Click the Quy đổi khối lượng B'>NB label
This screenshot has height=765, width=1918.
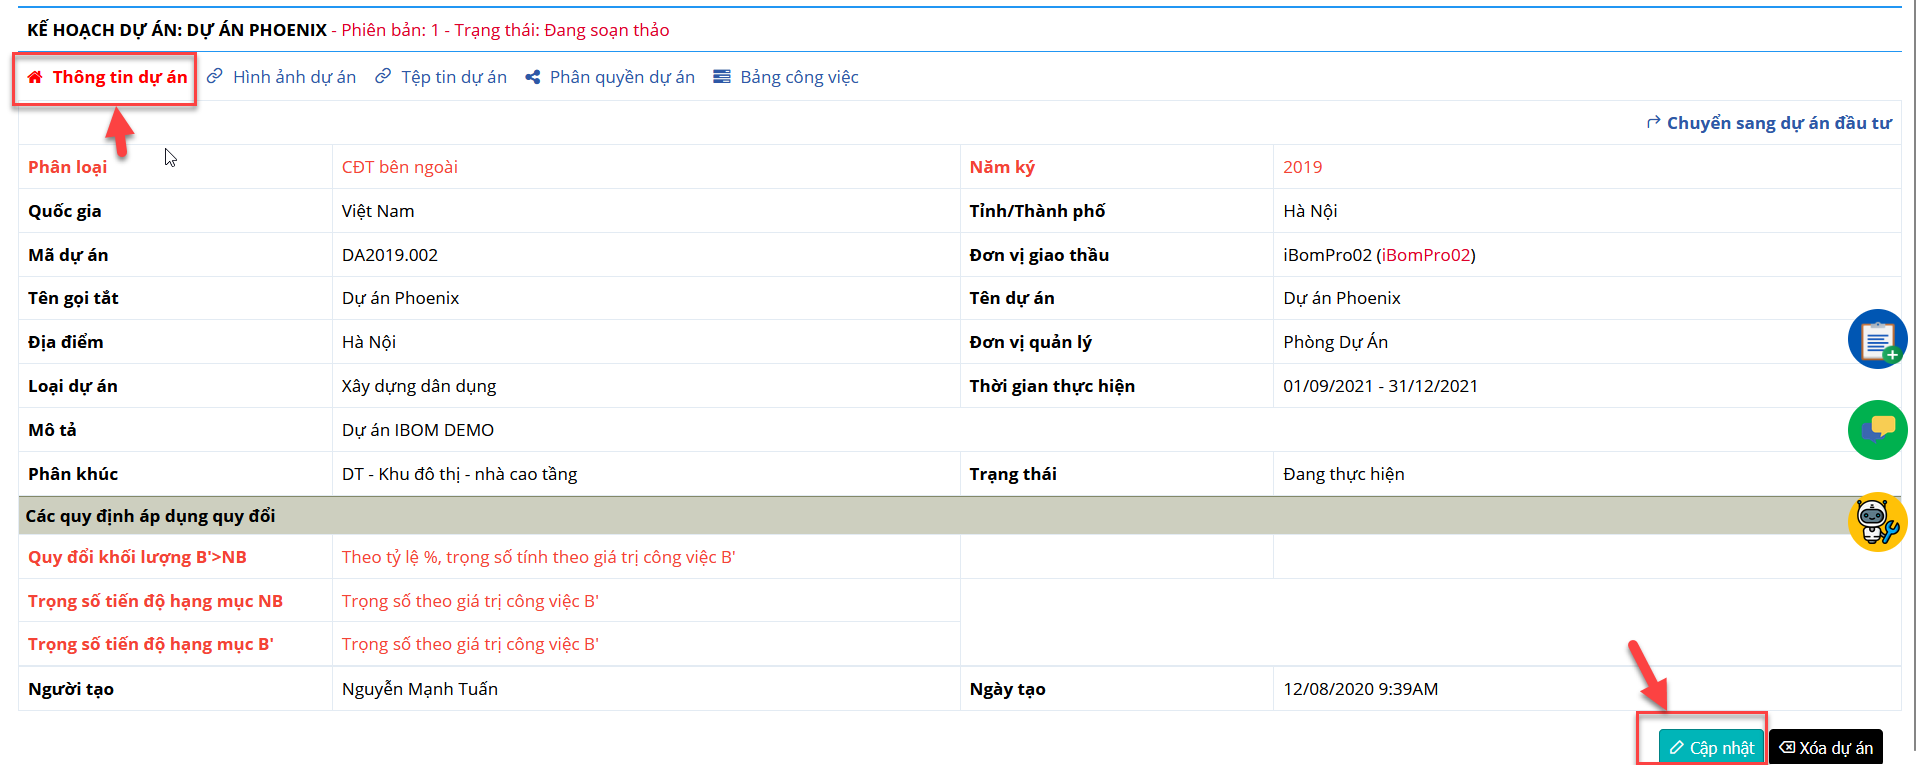(x=137, y=557)
